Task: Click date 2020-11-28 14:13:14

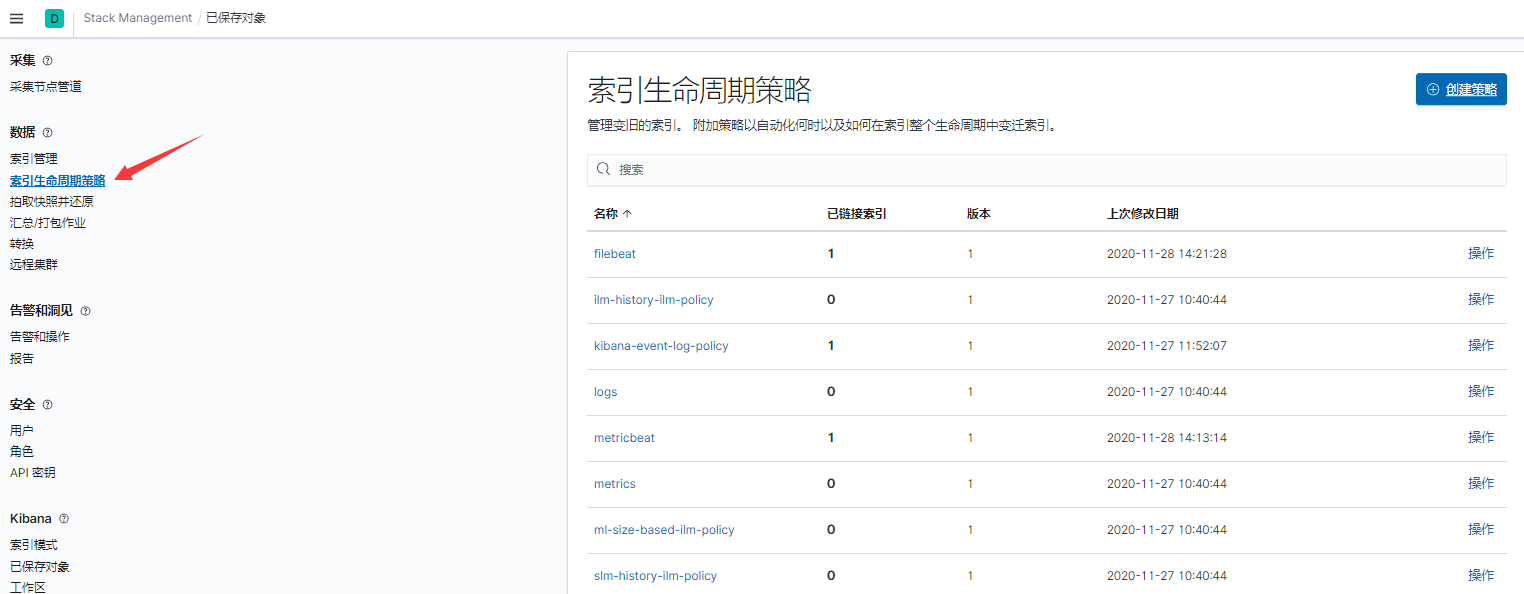Action: (x=1167, y=438)
